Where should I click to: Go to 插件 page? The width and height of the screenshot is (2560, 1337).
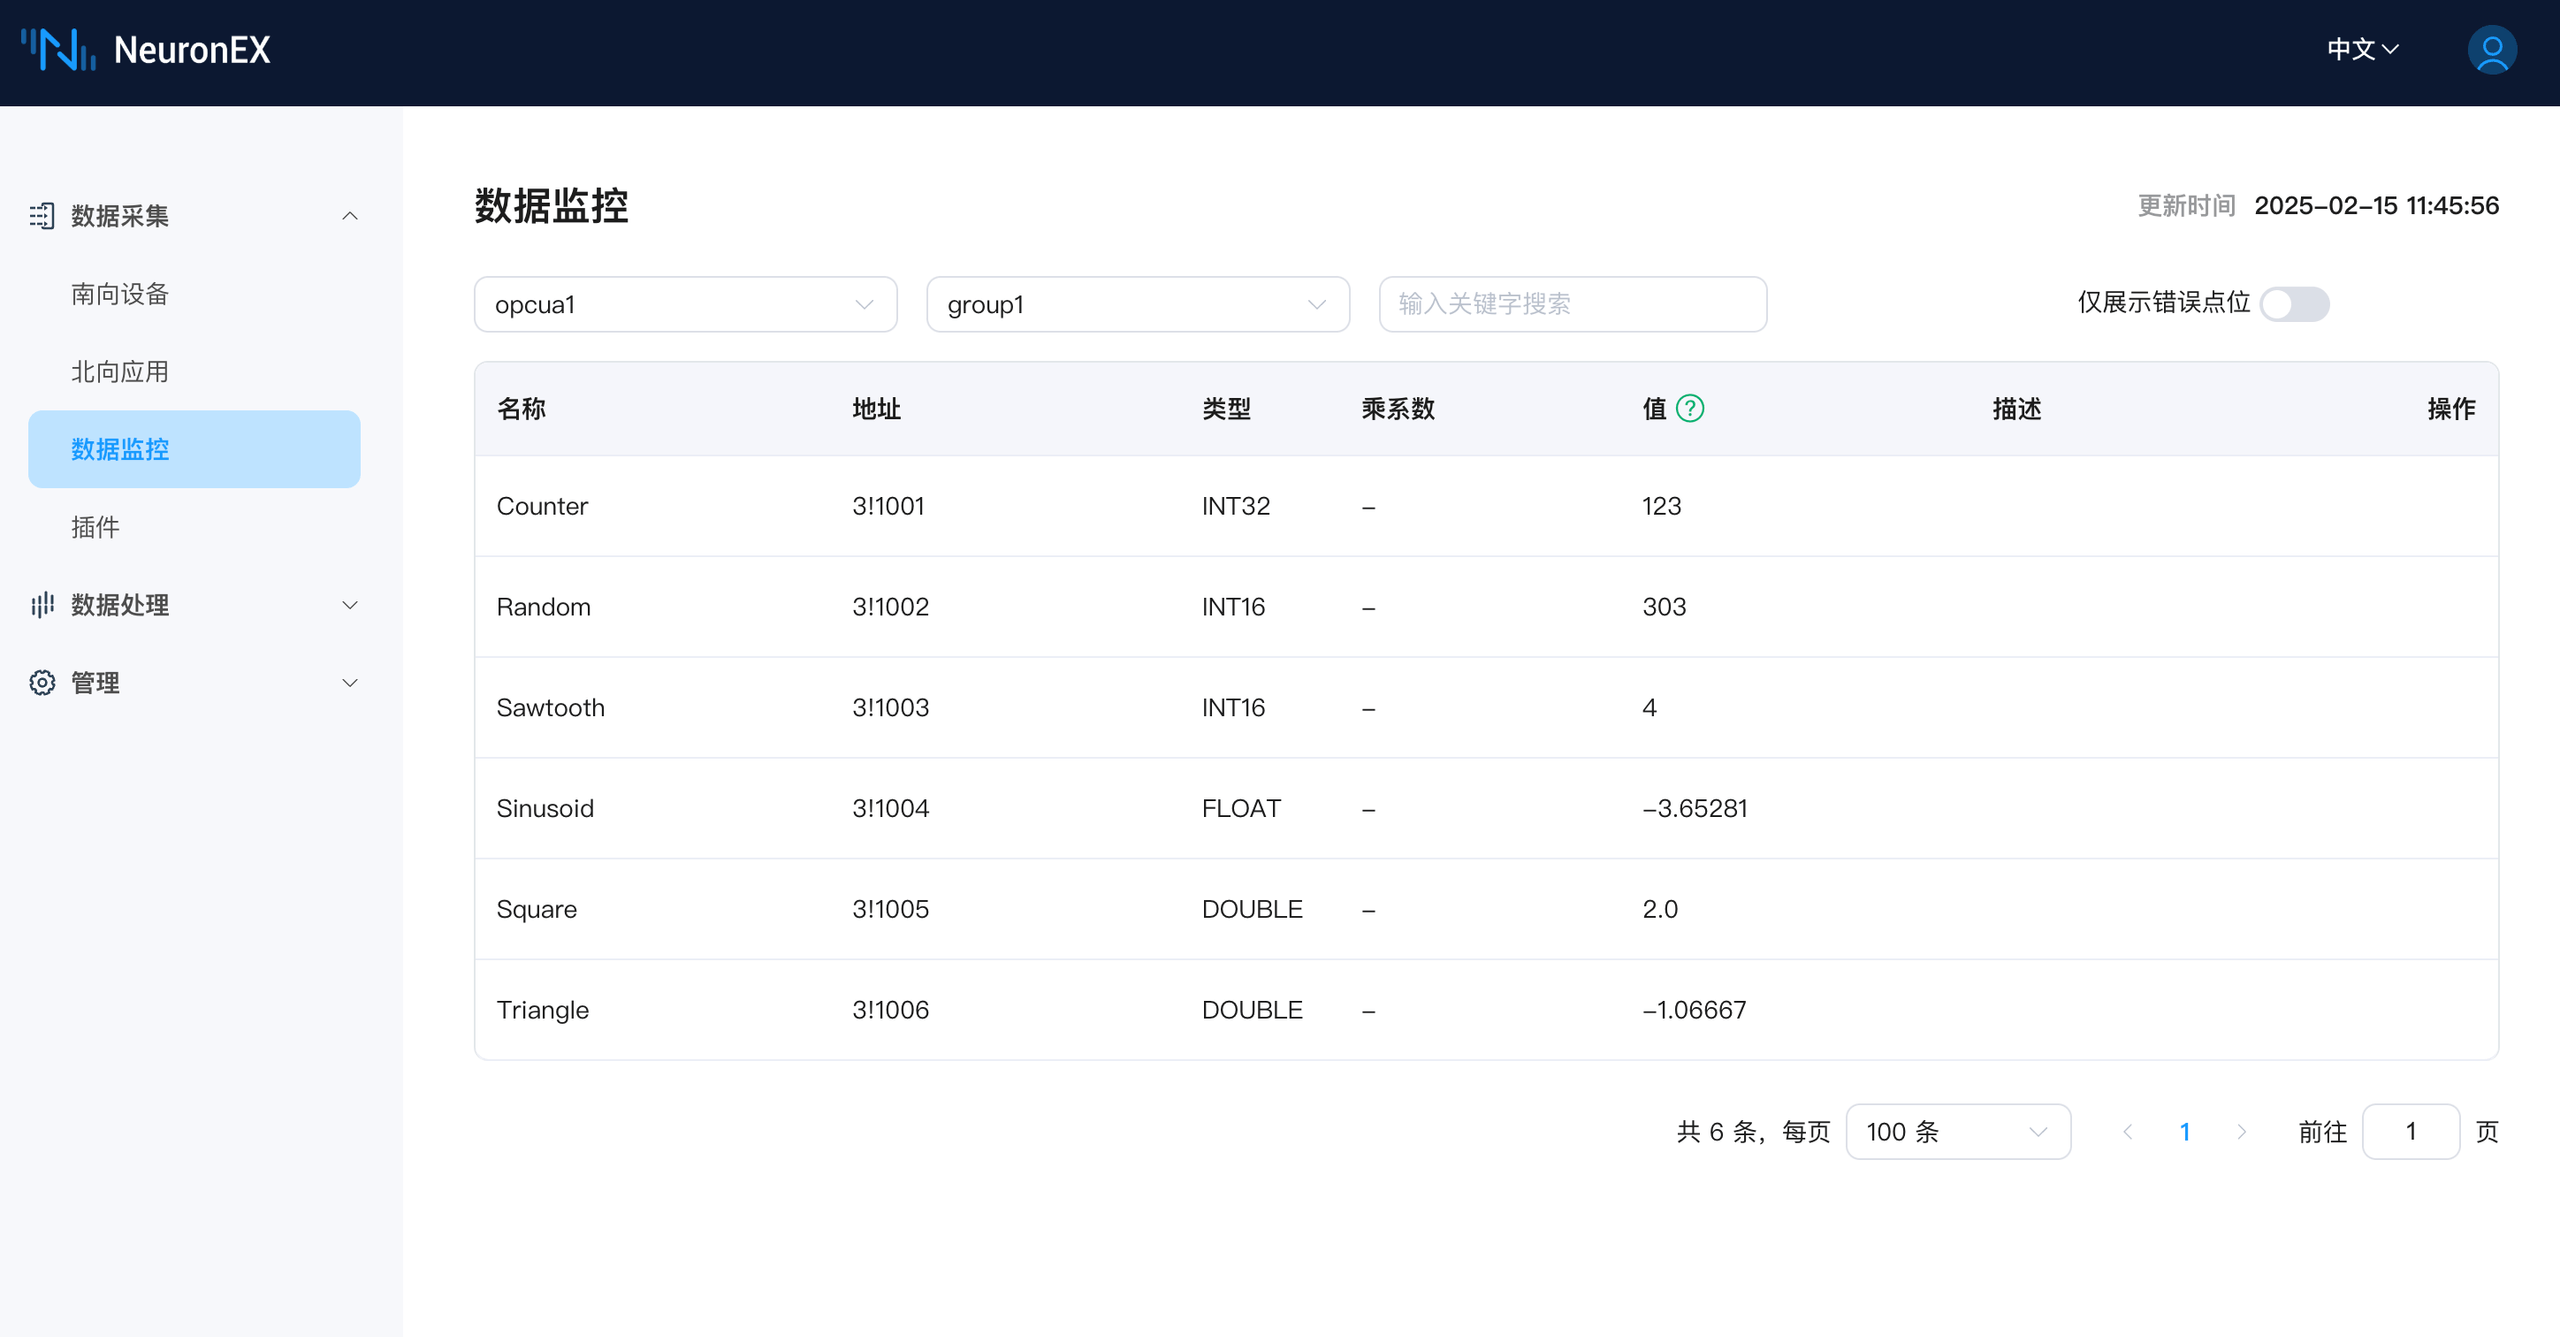(x=95, y=527)
